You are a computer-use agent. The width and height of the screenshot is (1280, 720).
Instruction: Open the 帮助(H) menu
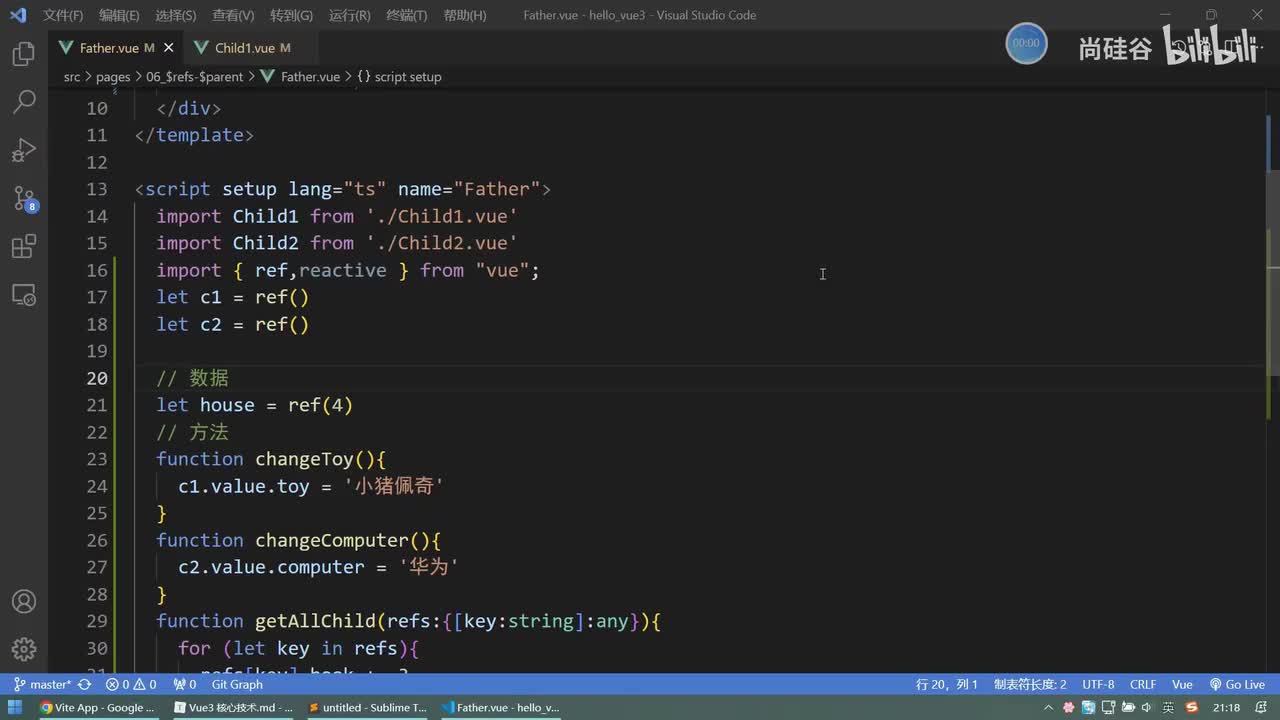464,15
